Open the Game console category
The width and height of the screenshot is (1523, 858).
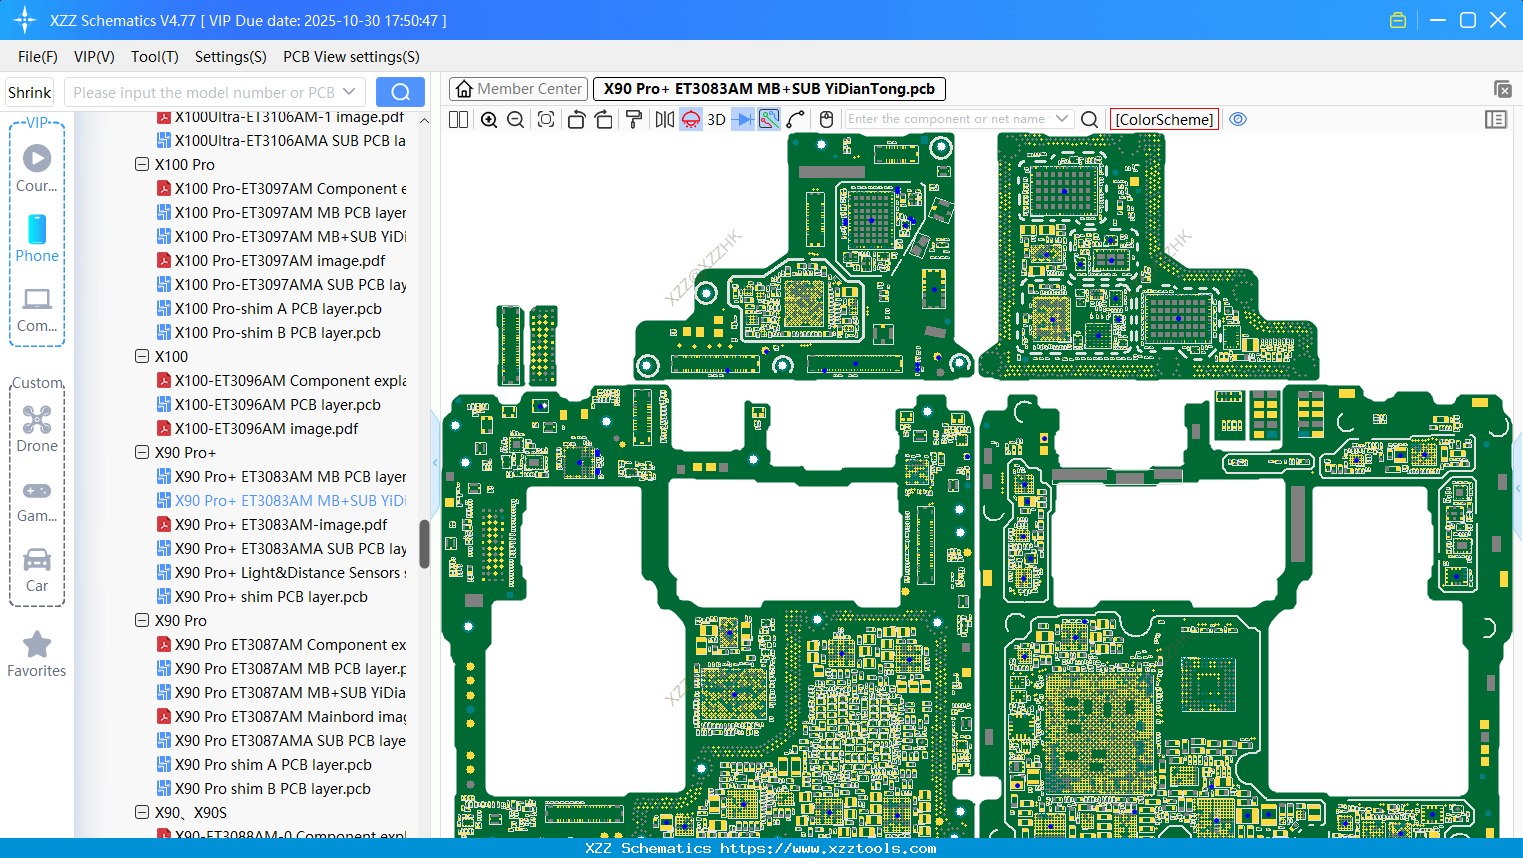pos(37,500)
